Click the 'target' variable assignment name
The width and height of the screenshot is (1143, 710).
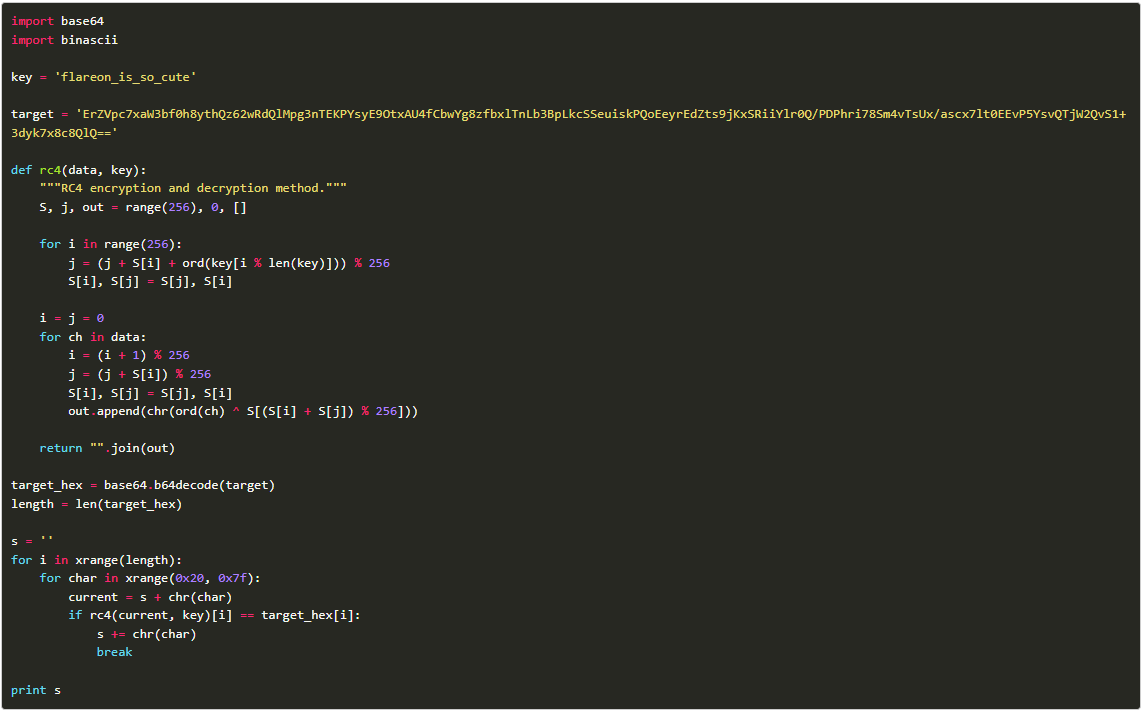coord(32,114)
